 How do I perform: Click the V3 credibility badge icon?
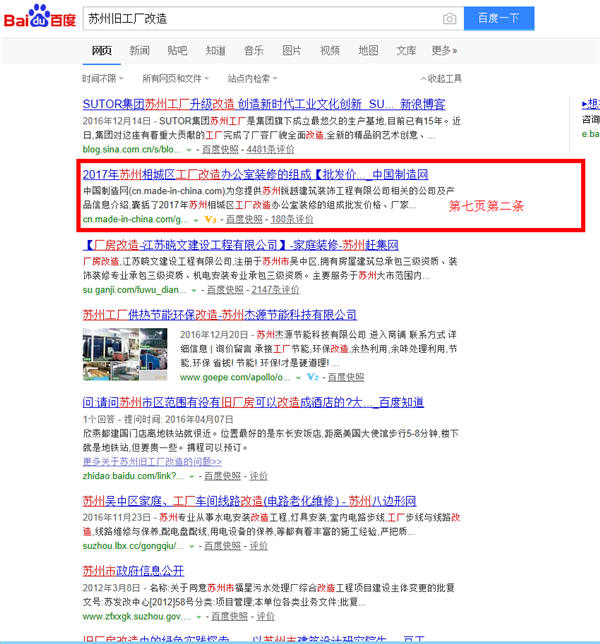coord(211,219)
